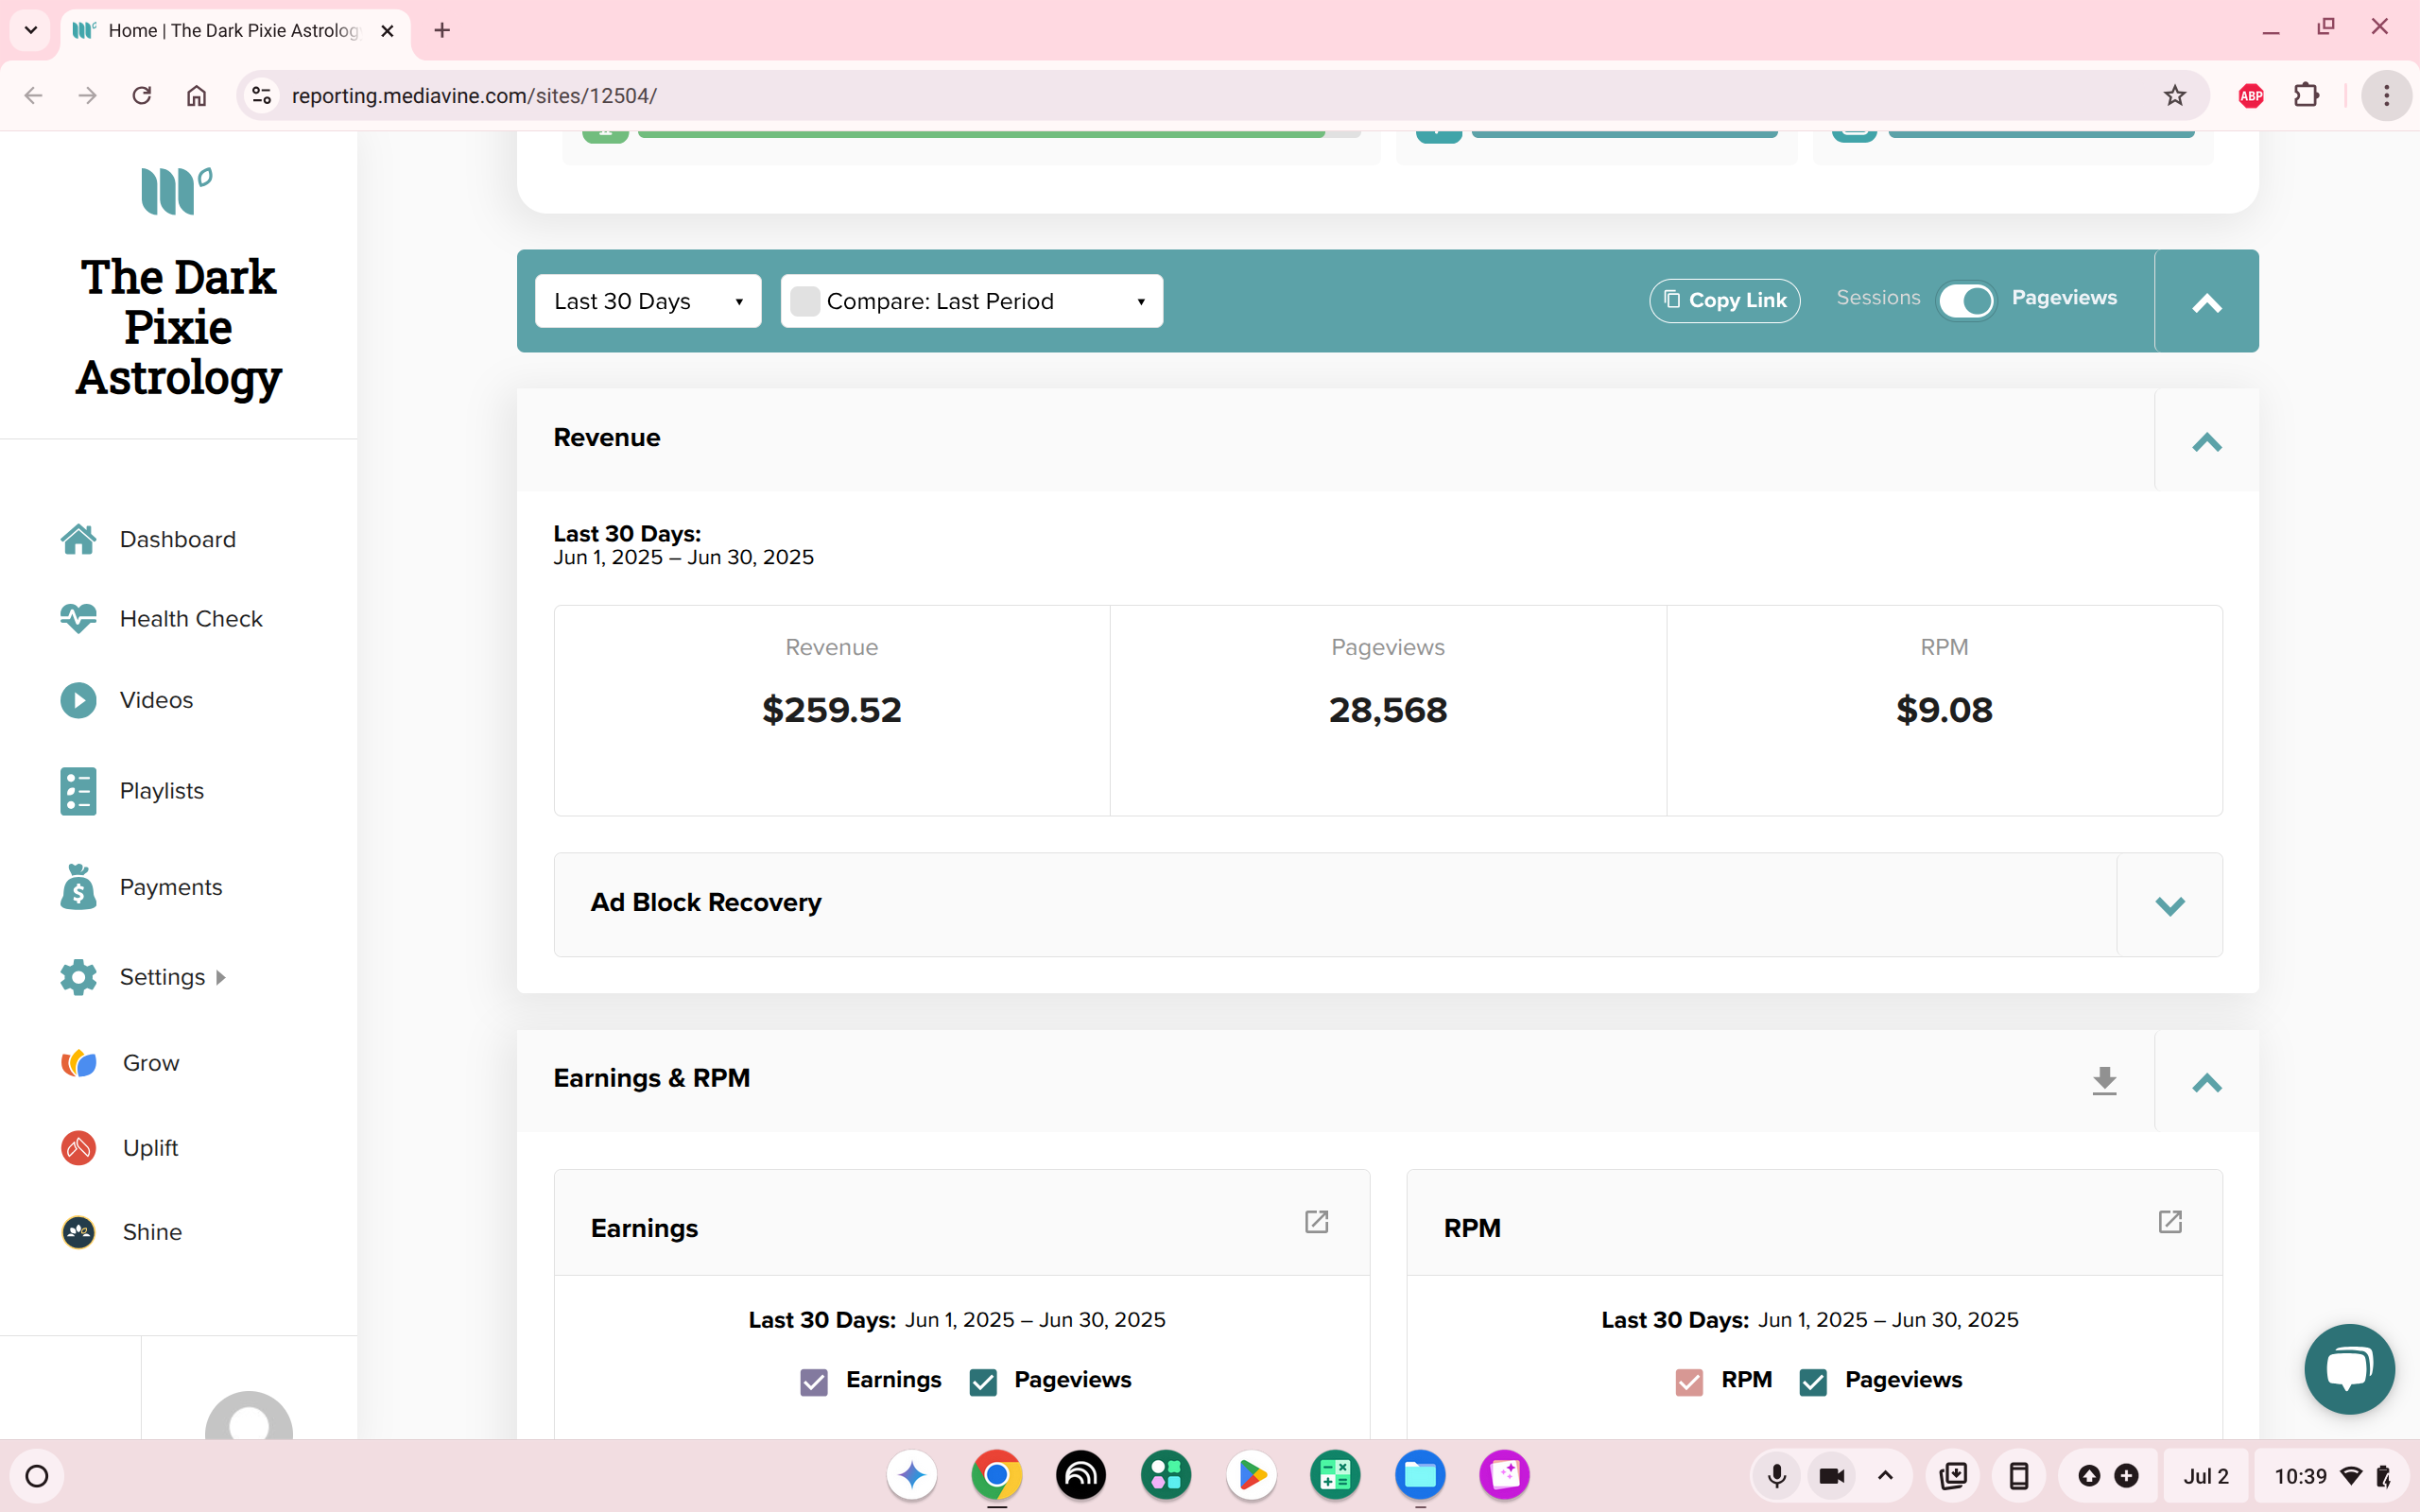
Task: Uncheck Pageviews in Earnings chart
Action: [983, 1382]
